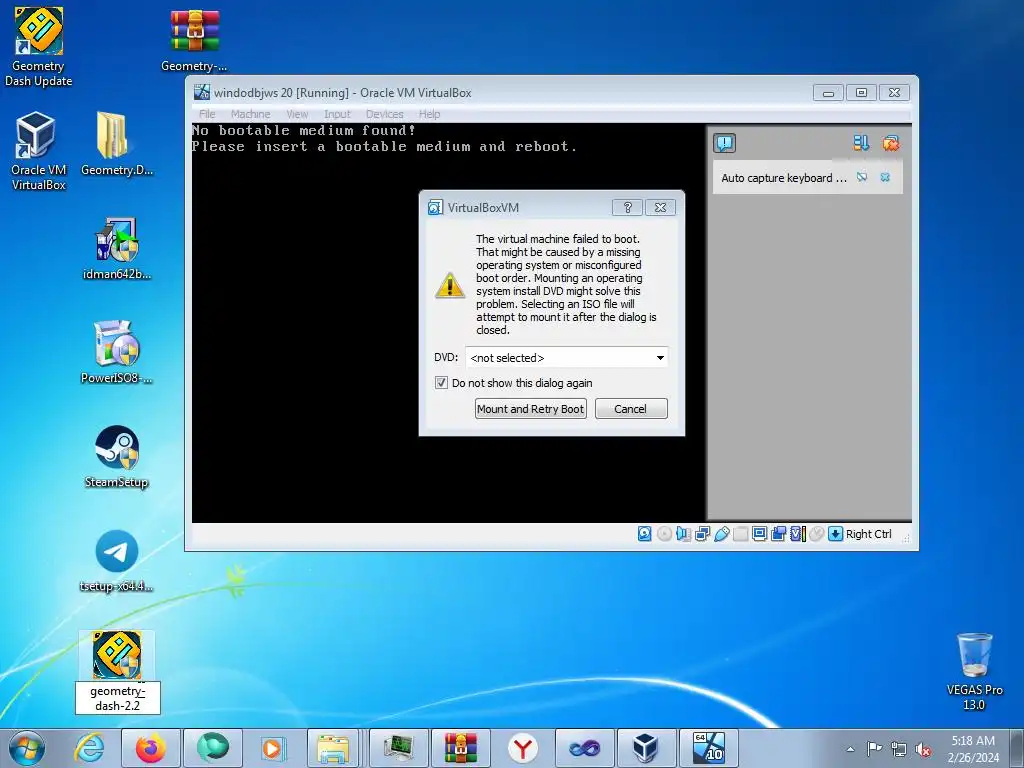Click the Auto capture keyboard notification text

[784, 178]
